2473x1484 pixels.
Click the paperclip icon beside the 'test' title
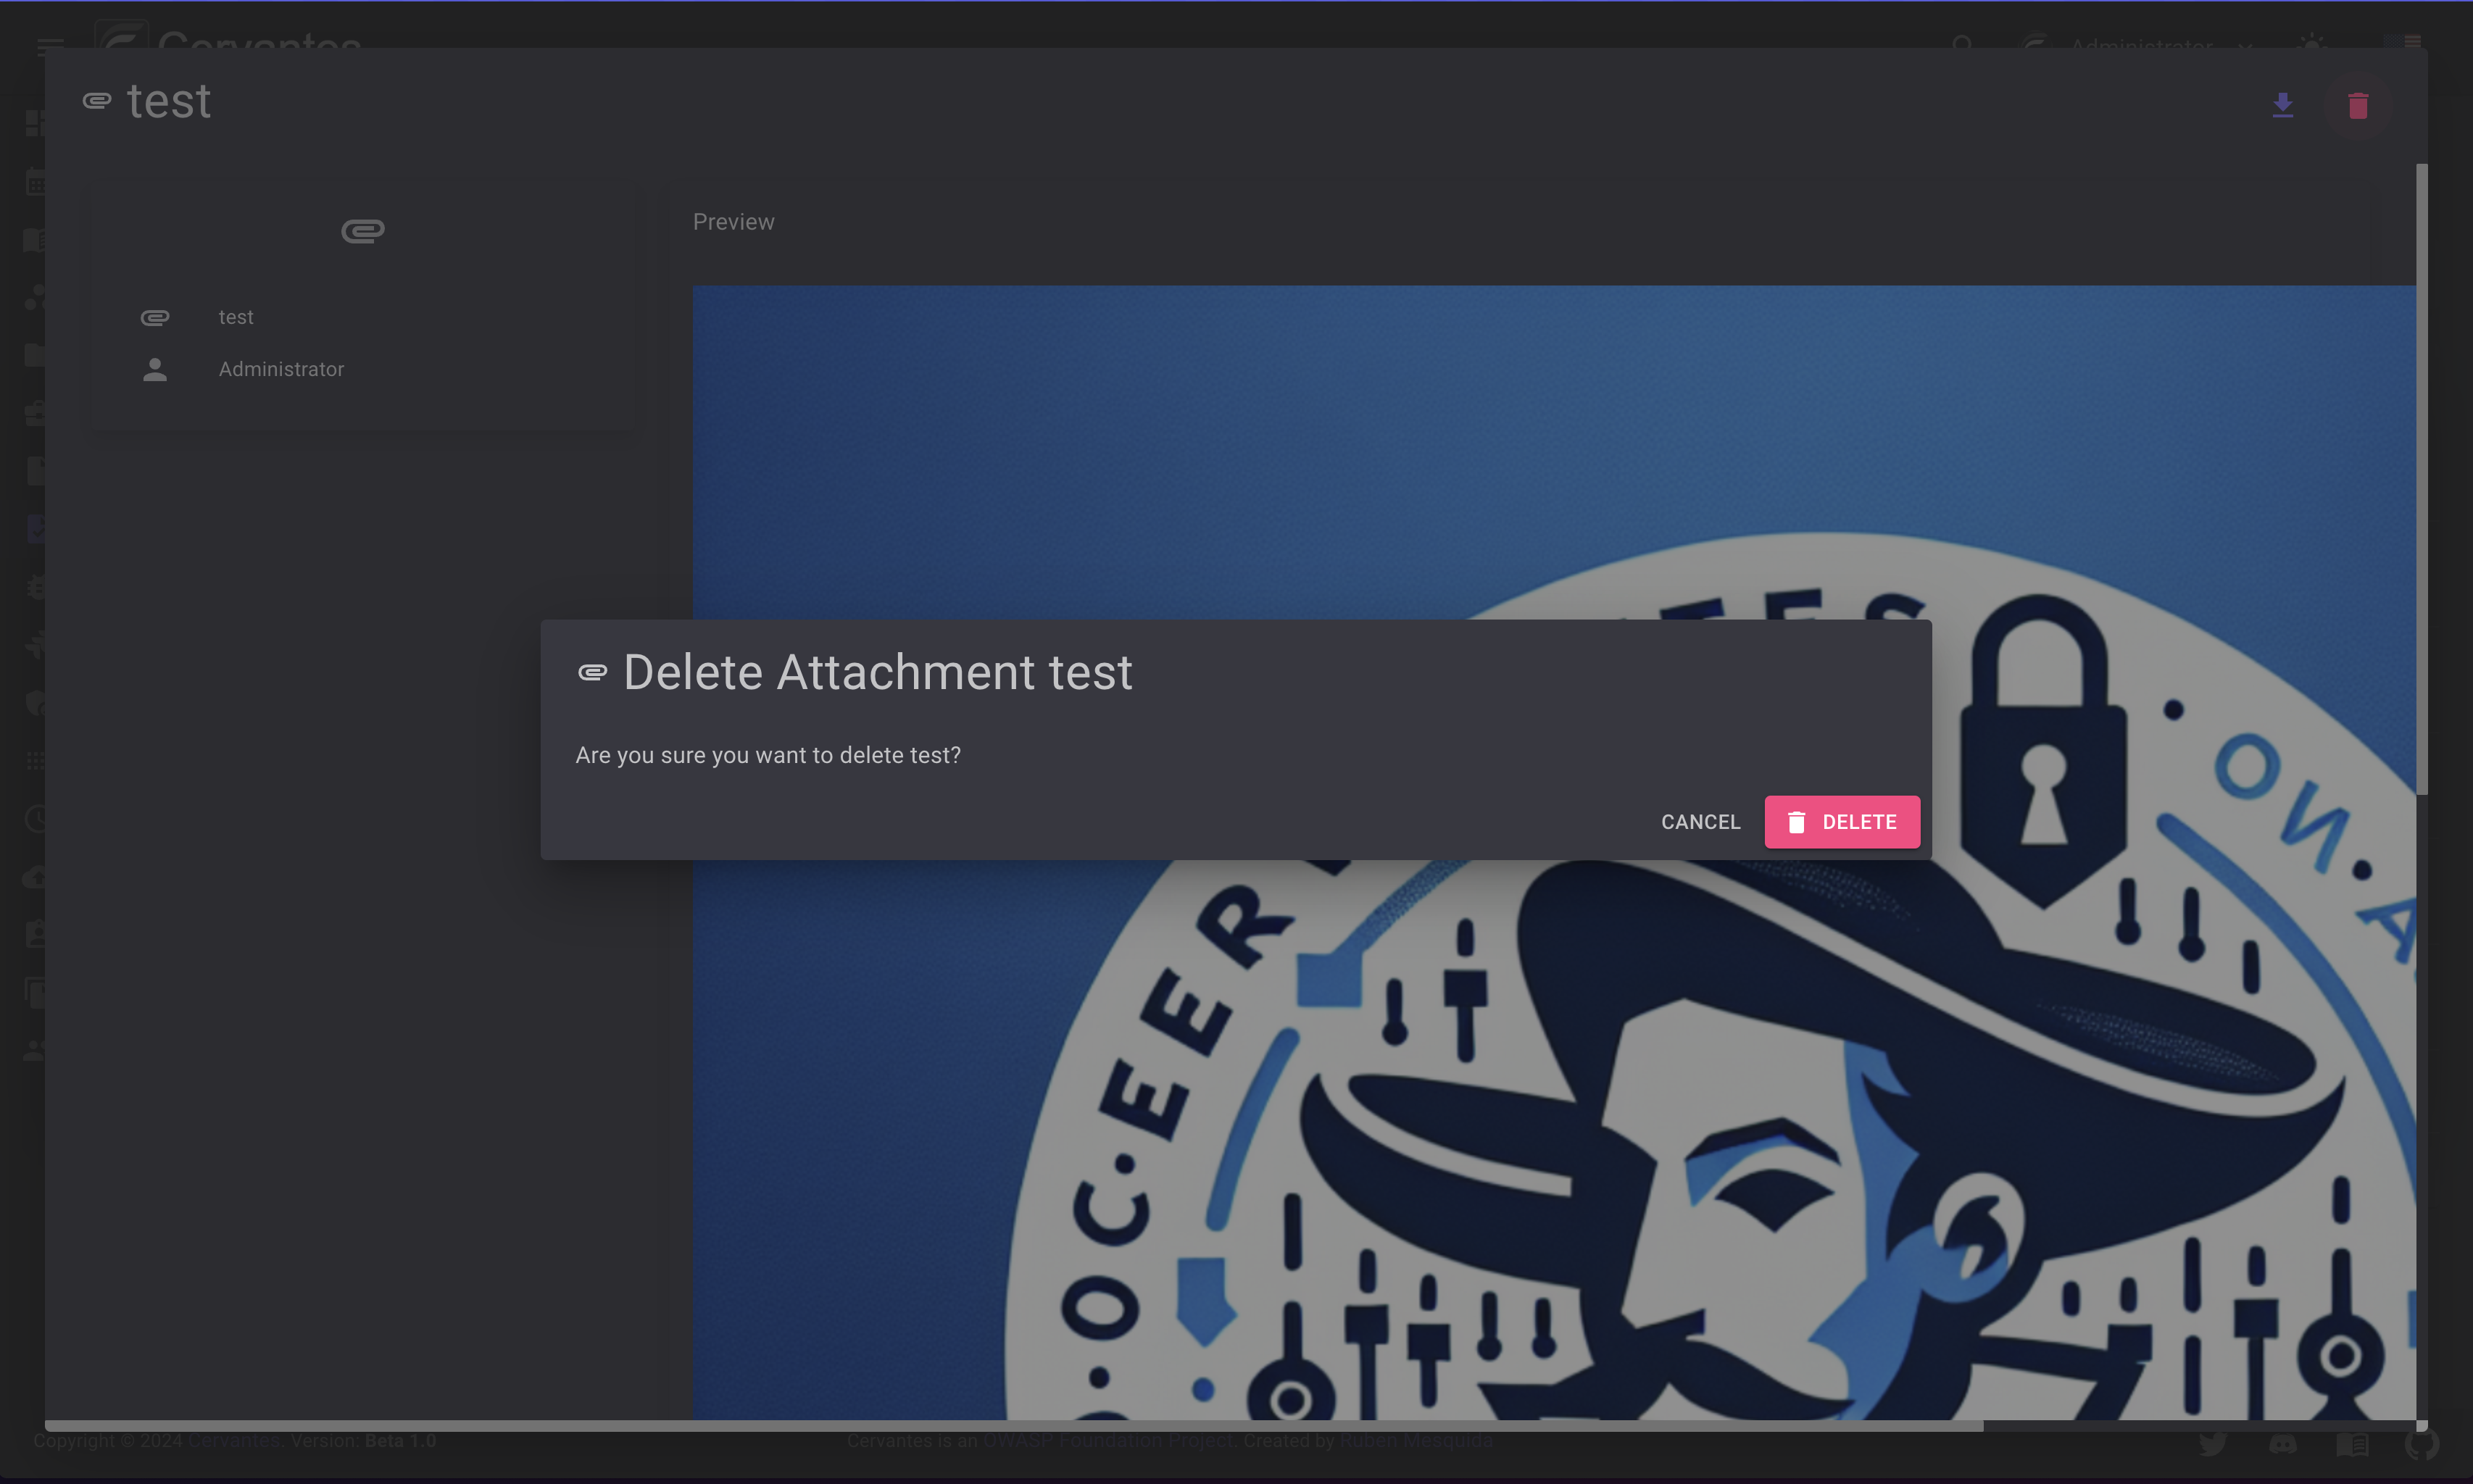pos(97,101)
